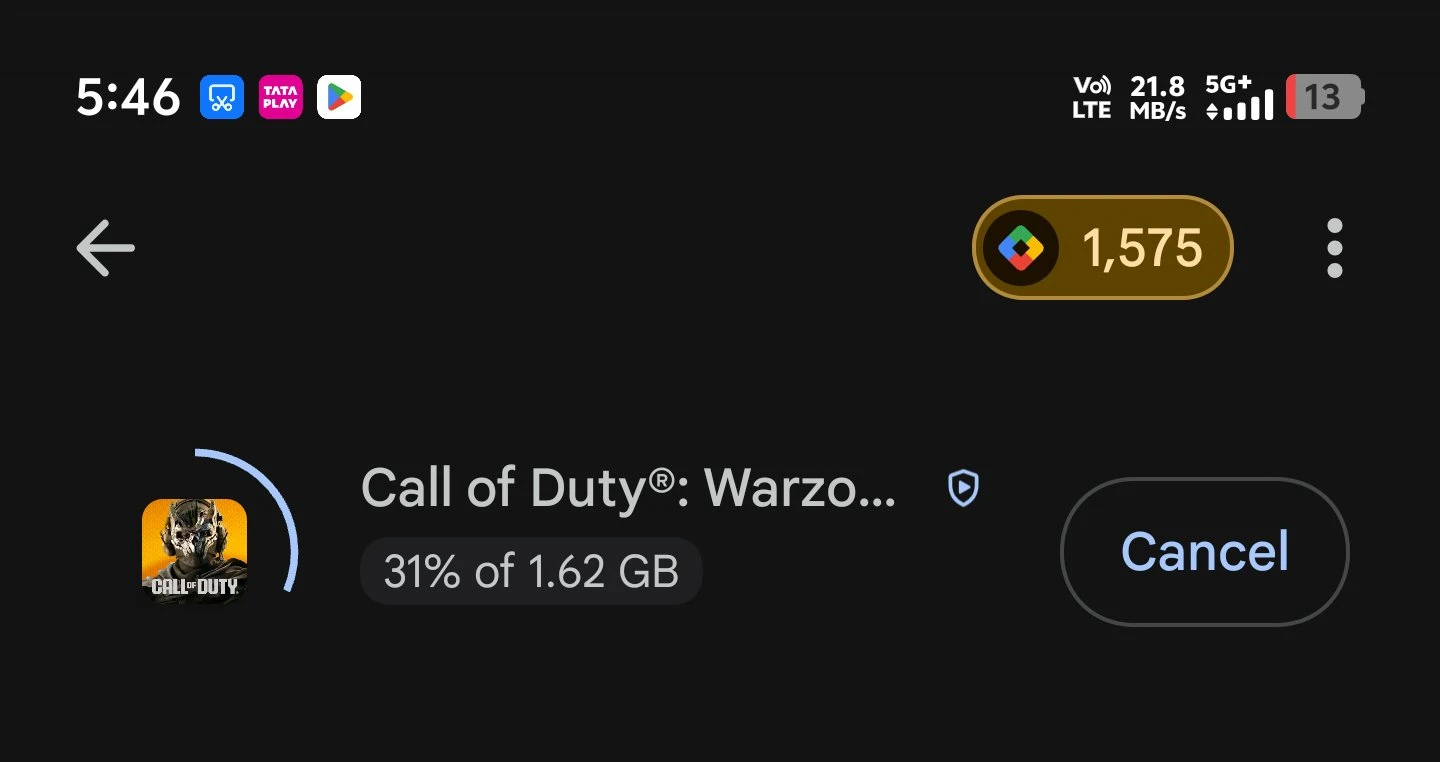
Task: Tap the 21.8 MB/s network speed
Action: tap(1157, 98)
